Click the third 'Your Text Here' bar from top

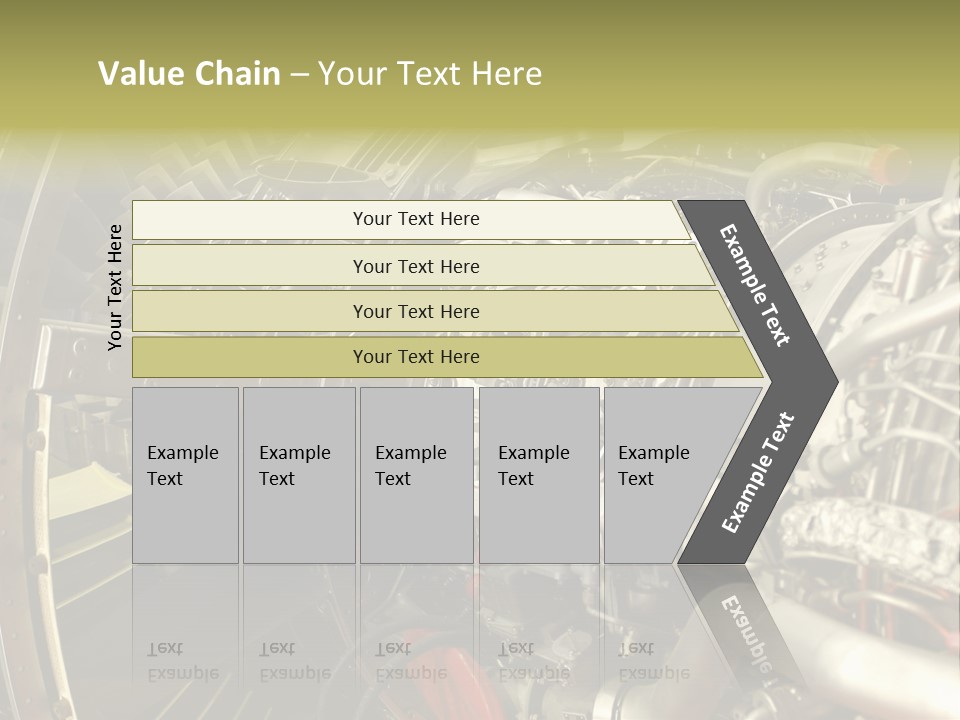pyautogui.click(x=416, y=311)
